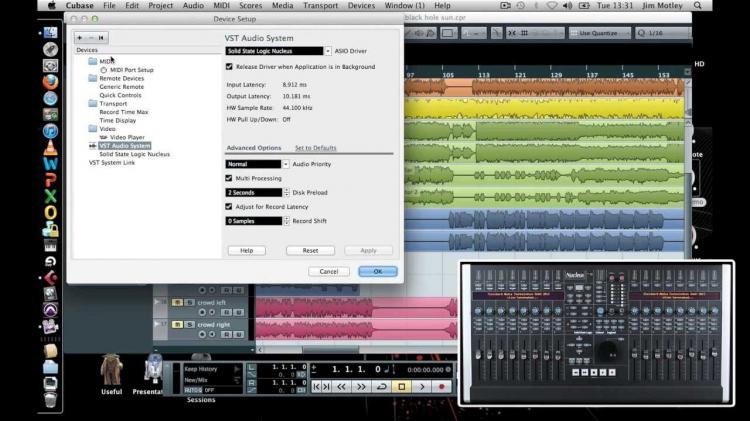The width and height of the screenshot is (750, 421).
Task: Click the red record transport button
Action: click(441, 387)
